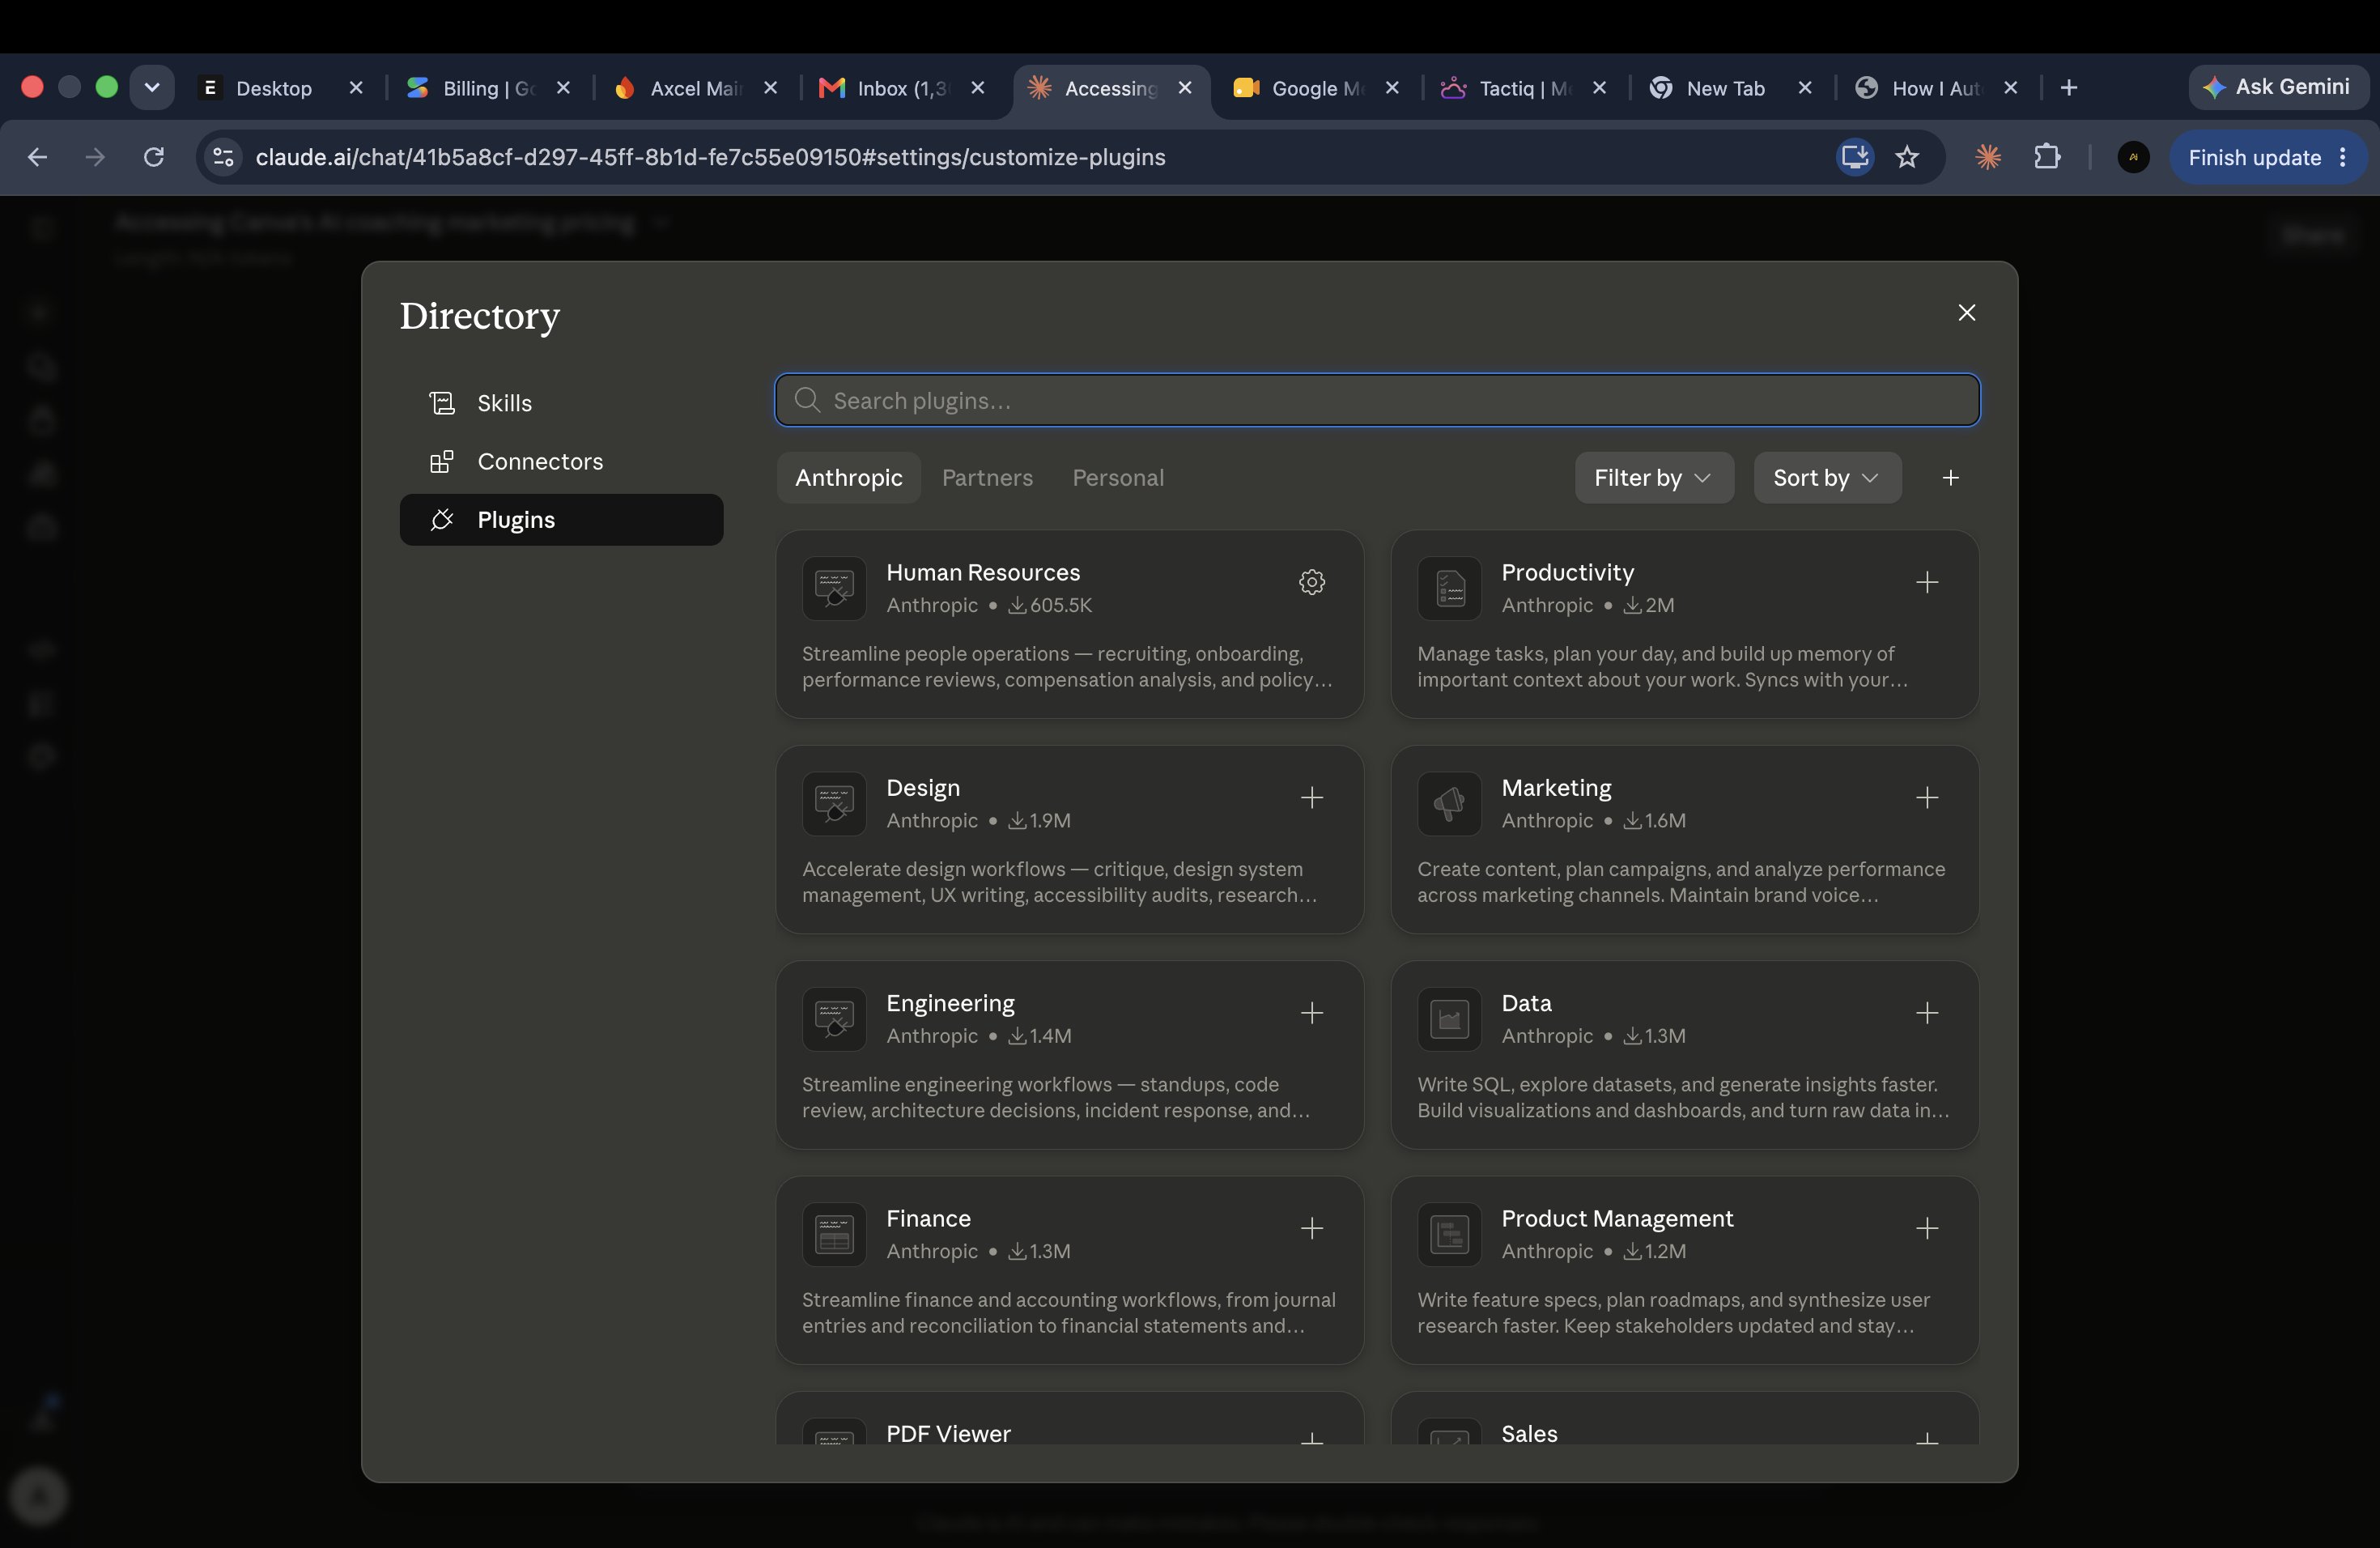Close the Directory dialog
This screenshot has width=2380, height=1548.
tap(1966, 313)
